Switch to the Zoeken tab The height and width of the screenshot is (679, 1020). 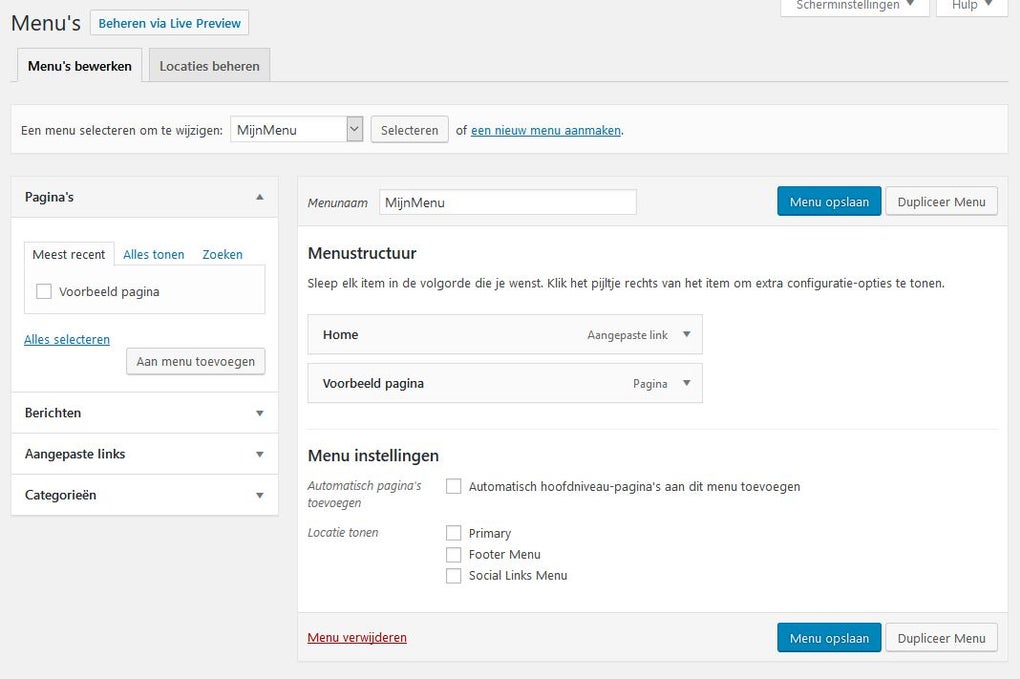222,254
